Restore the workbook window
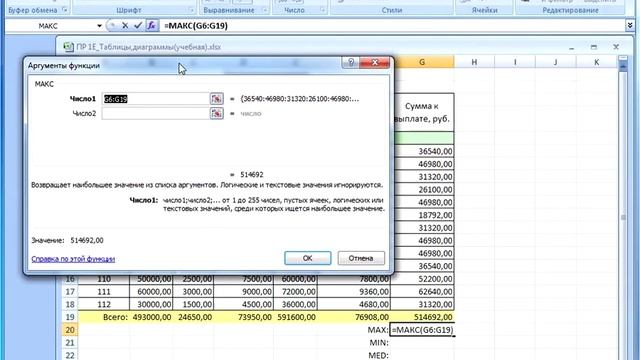640x360 pixels. (x=594, y=47)
